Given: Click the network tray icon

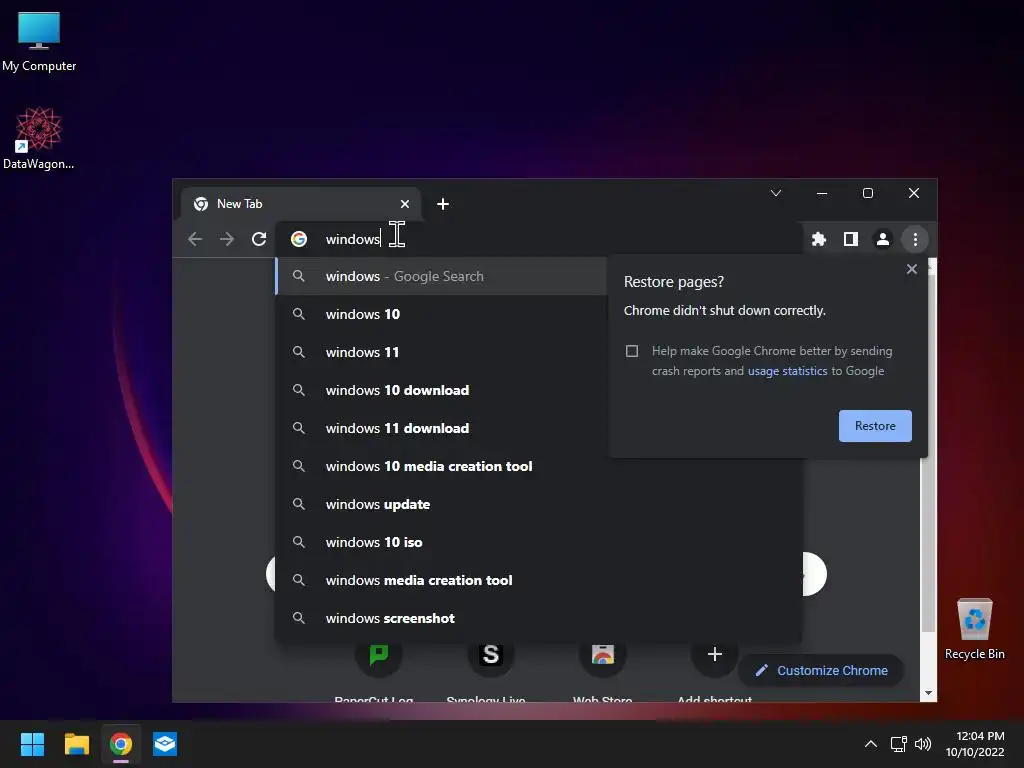Looking at the screenshot, I should pyautogui.click(x=899, y=744).
